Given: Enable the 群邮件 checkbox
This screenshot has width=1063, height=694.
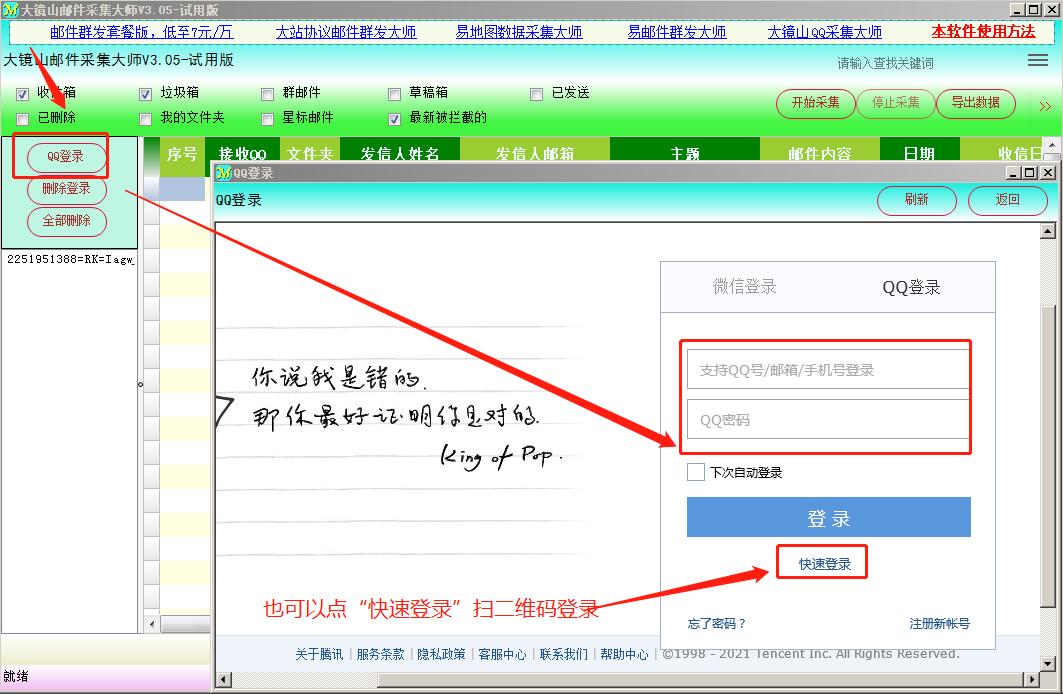Looking at the screenshot, I should [268, 94].
